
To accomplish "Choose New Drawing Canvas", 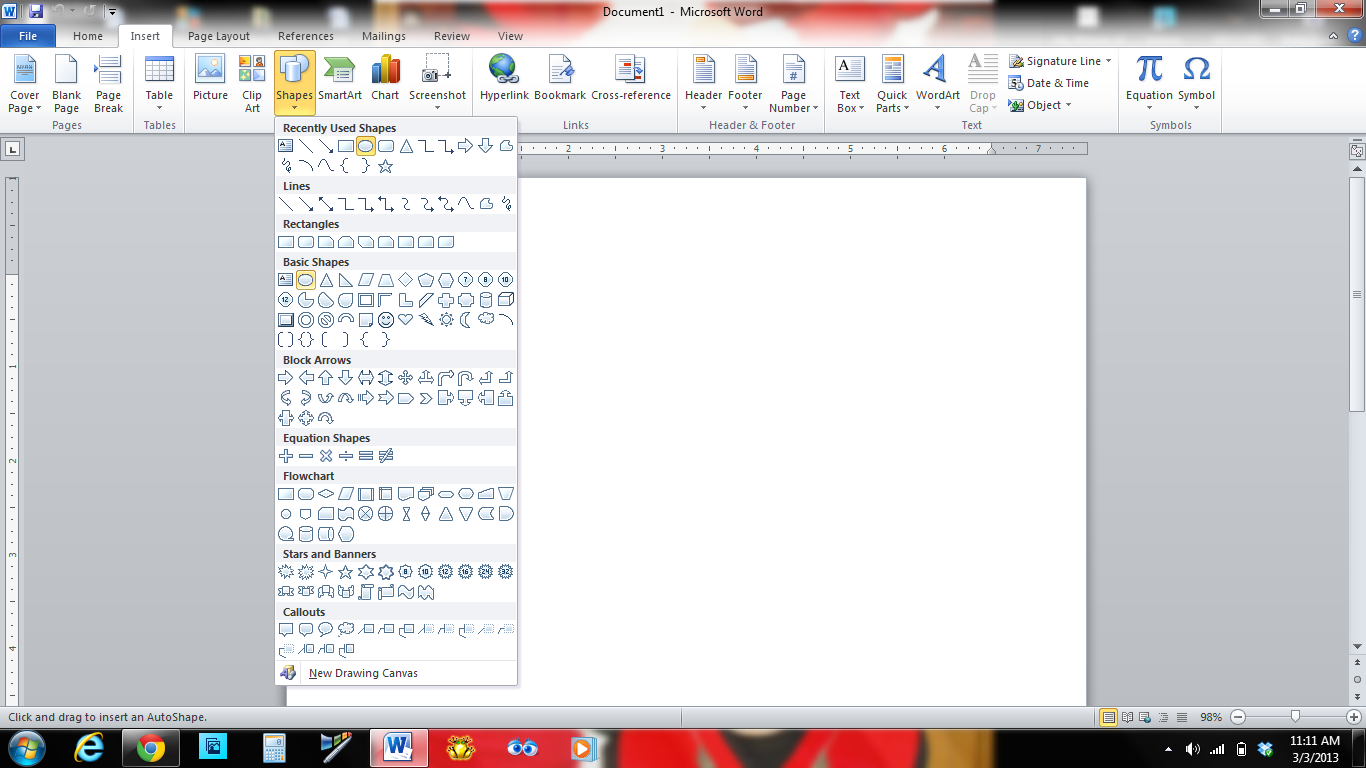I will [x=396, y=673].
